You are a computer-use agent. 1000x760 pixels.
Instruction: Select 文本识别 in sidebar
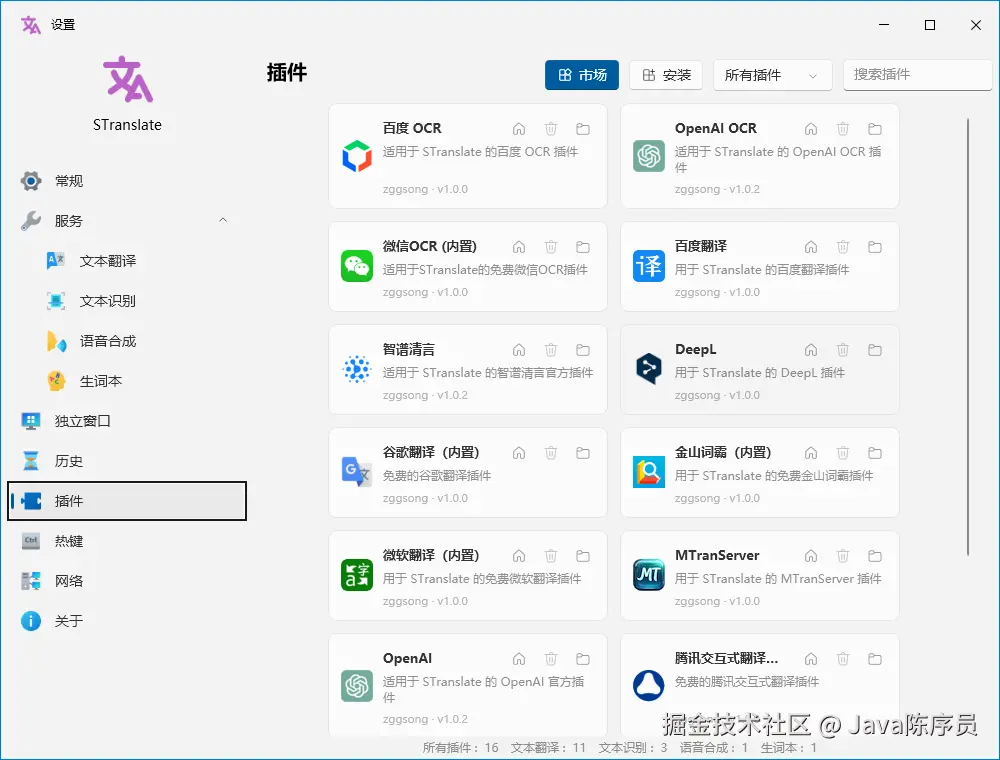(126, 301)
